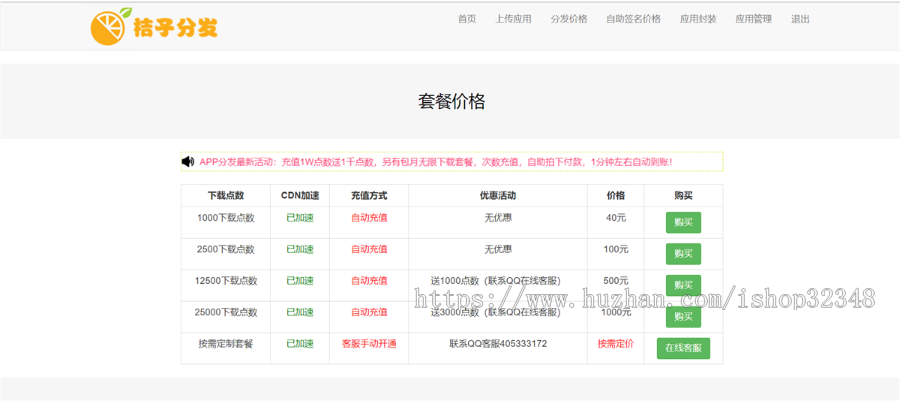This screenshot has width=900, height=401.
Task: Select the red 客服手动开通 text
Action: (x=369, y=344)
